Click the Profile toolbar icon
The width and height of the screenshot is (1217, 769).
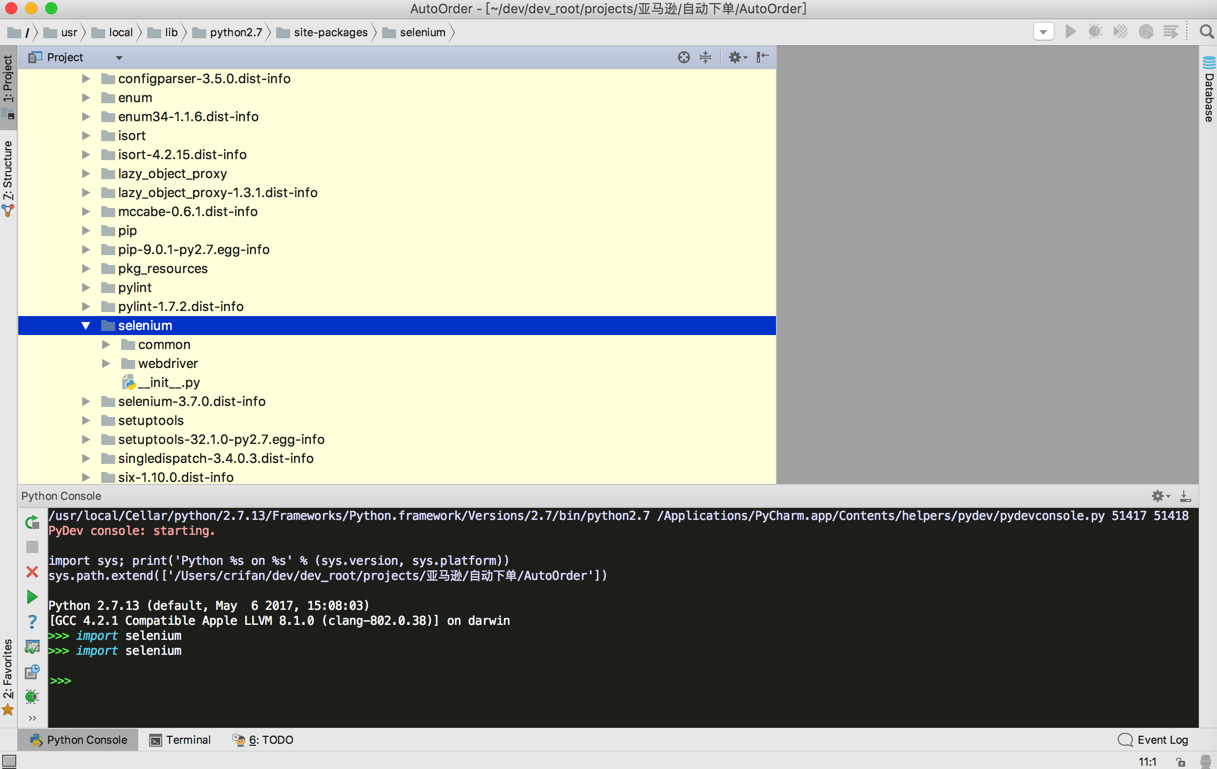1146,32
